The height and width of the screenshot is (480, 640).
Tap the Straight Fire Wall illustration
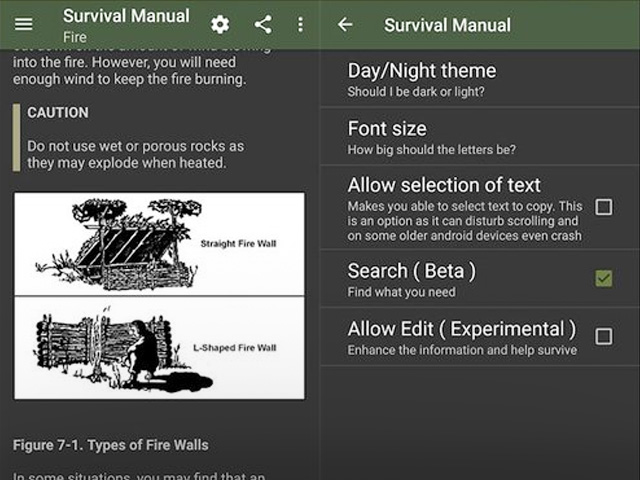[159, 244]
